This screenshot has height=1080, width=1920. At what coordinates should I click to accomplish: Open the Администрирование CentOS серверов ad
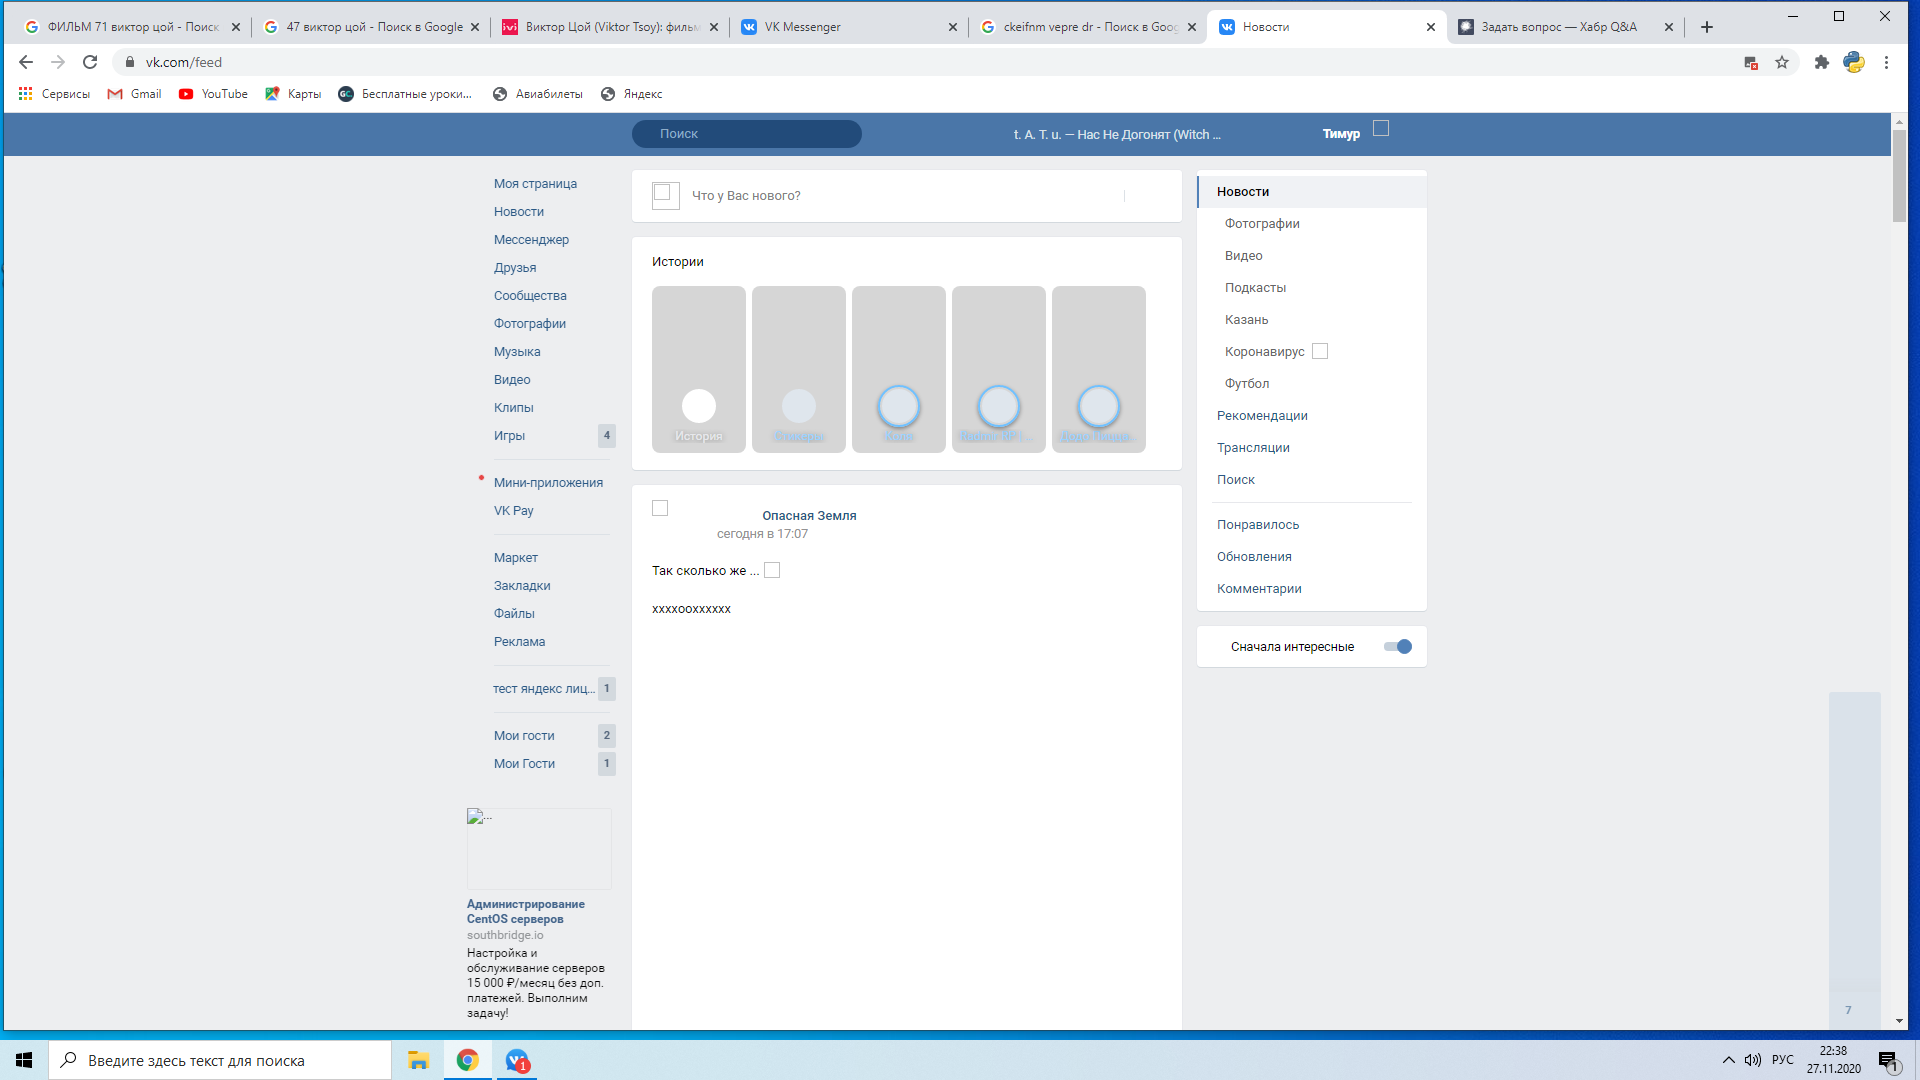[x=526, y=911]
